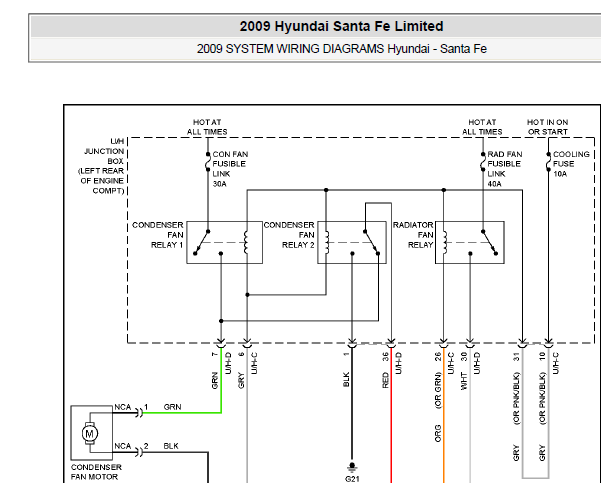Click the orange ORG wire at pin 26
The height and width of the screenshot is (483, 601).
pyautogui.click(x=443, y=414)
